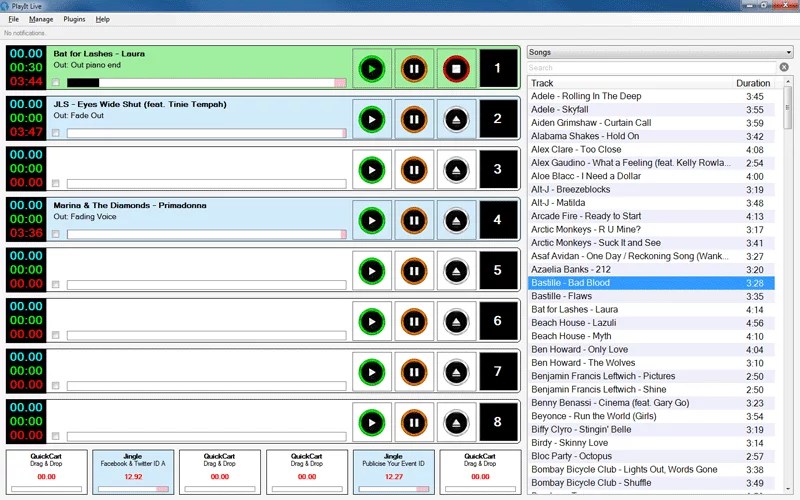Fire the Publicise Your Event ID jingle

[393, 470]
